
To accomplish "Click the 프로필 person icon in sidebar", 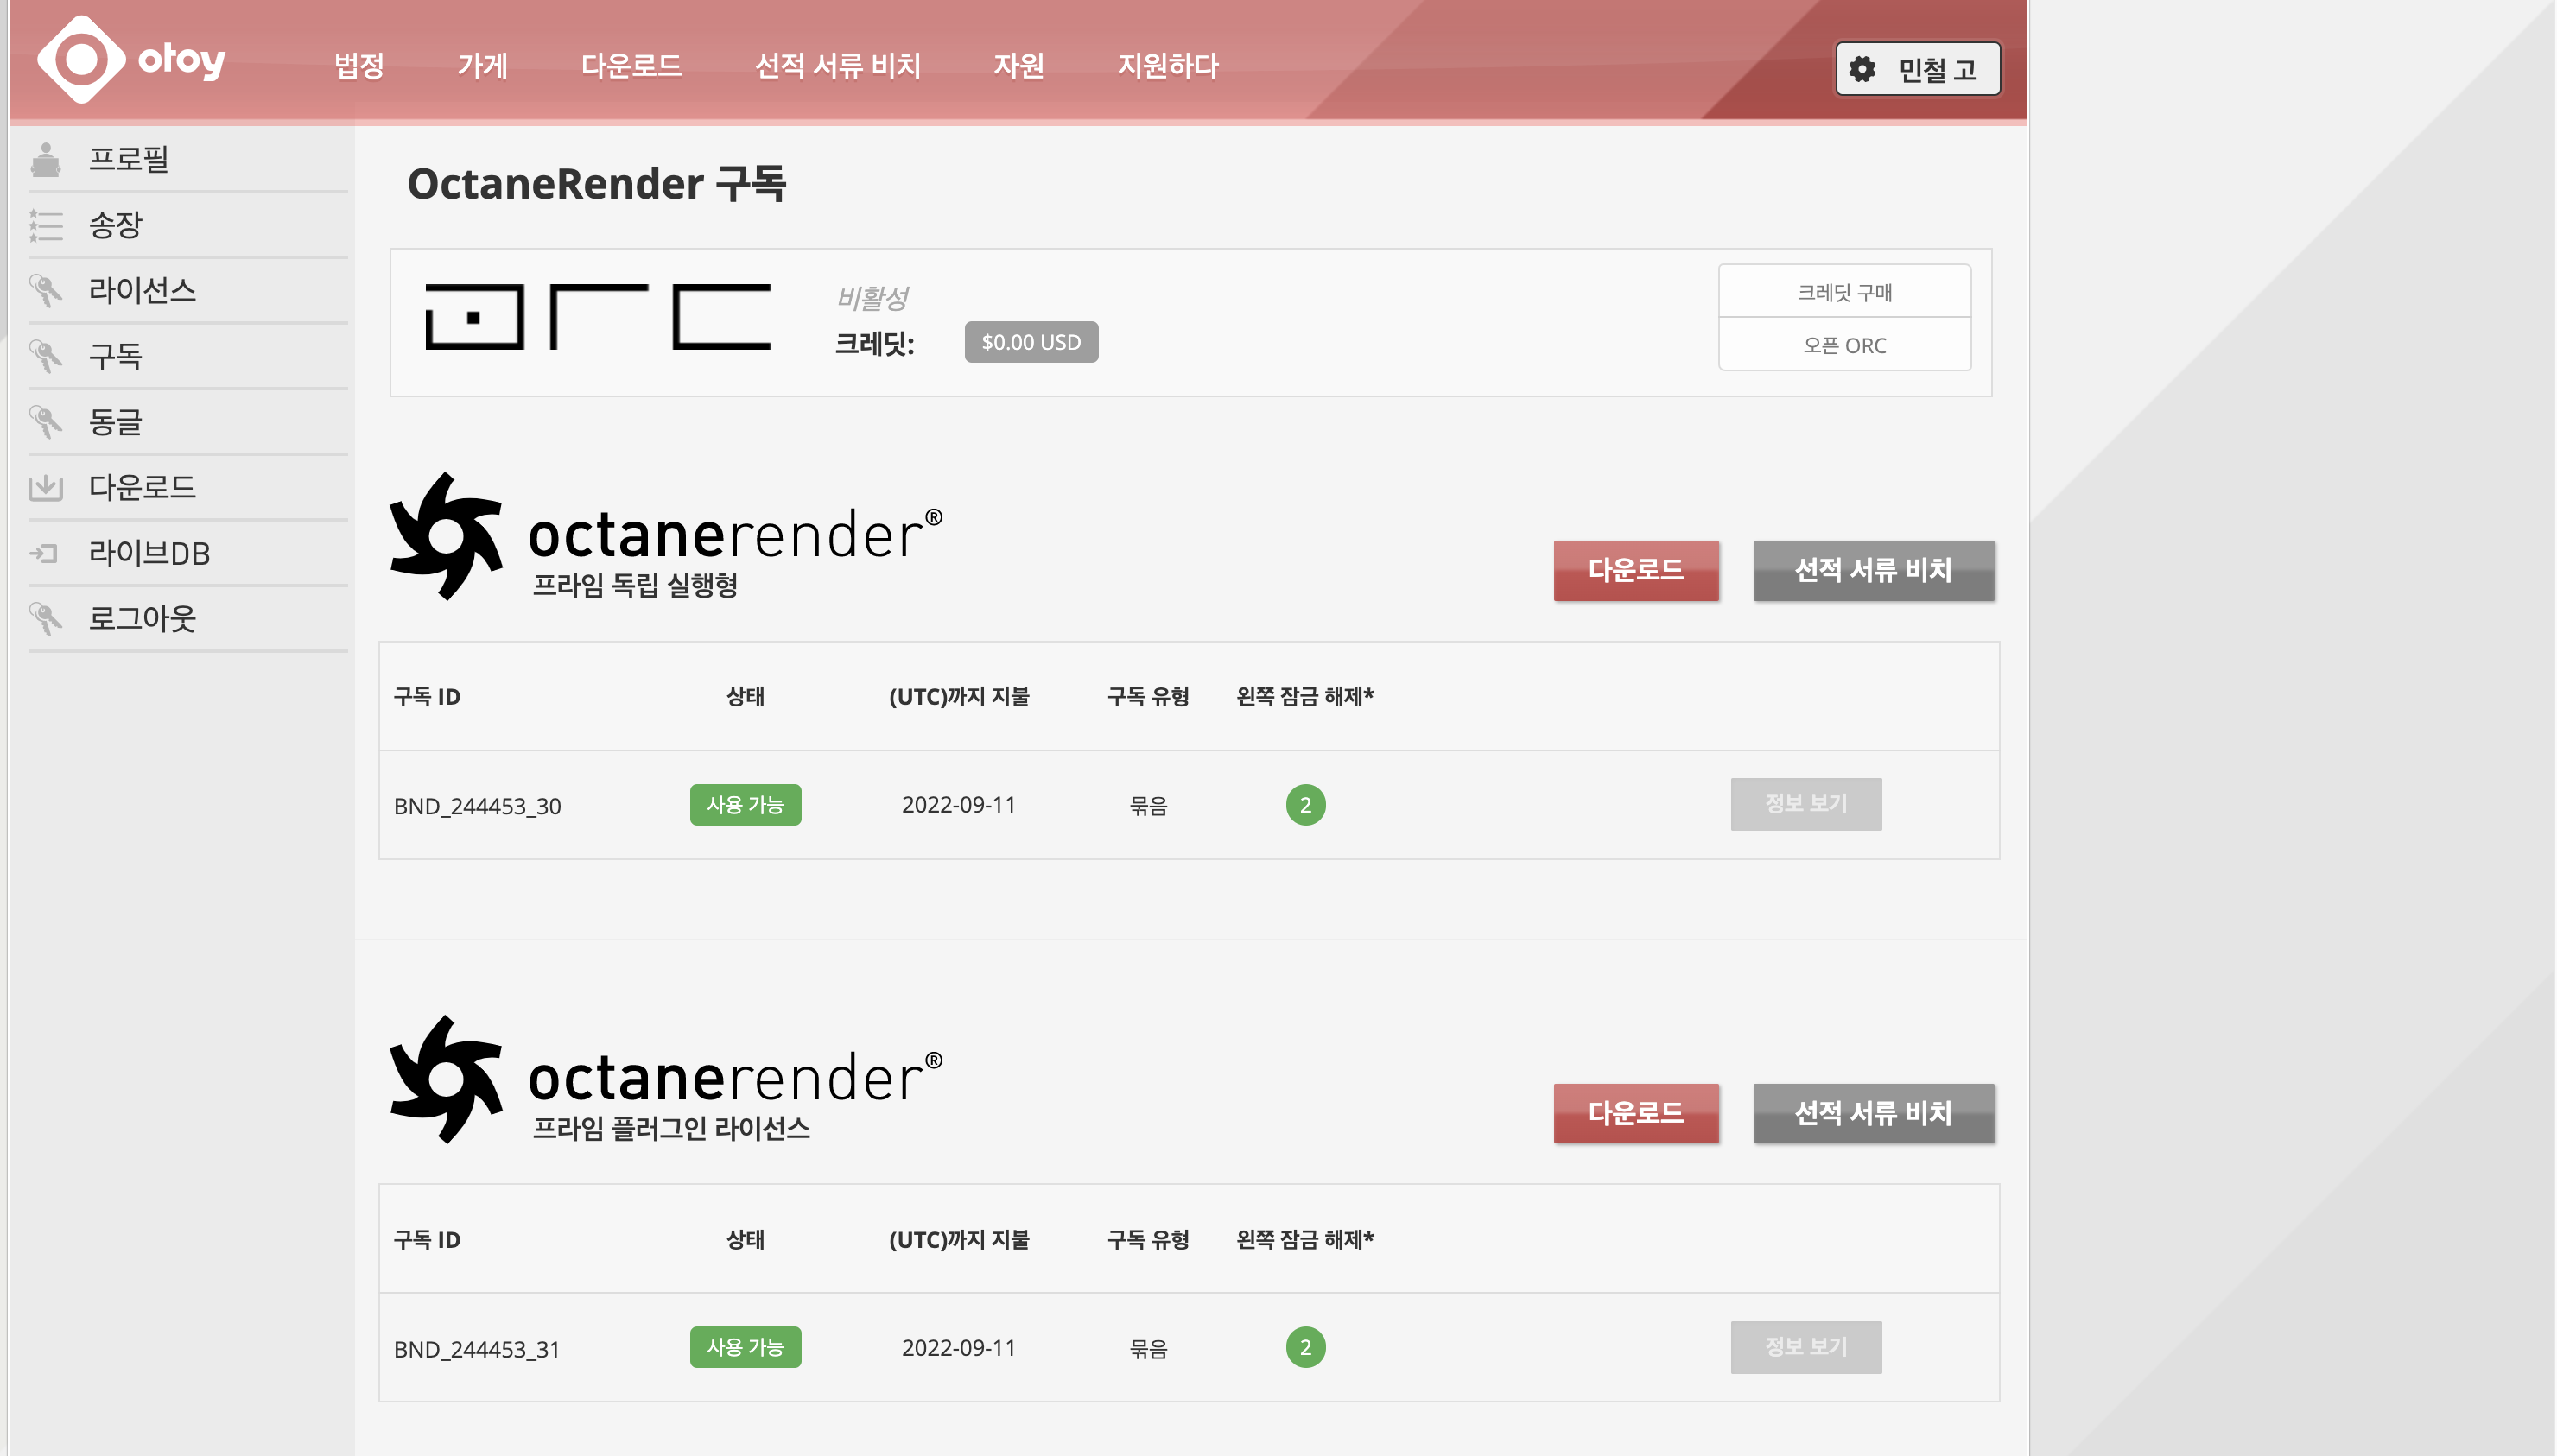I will 45,160.
